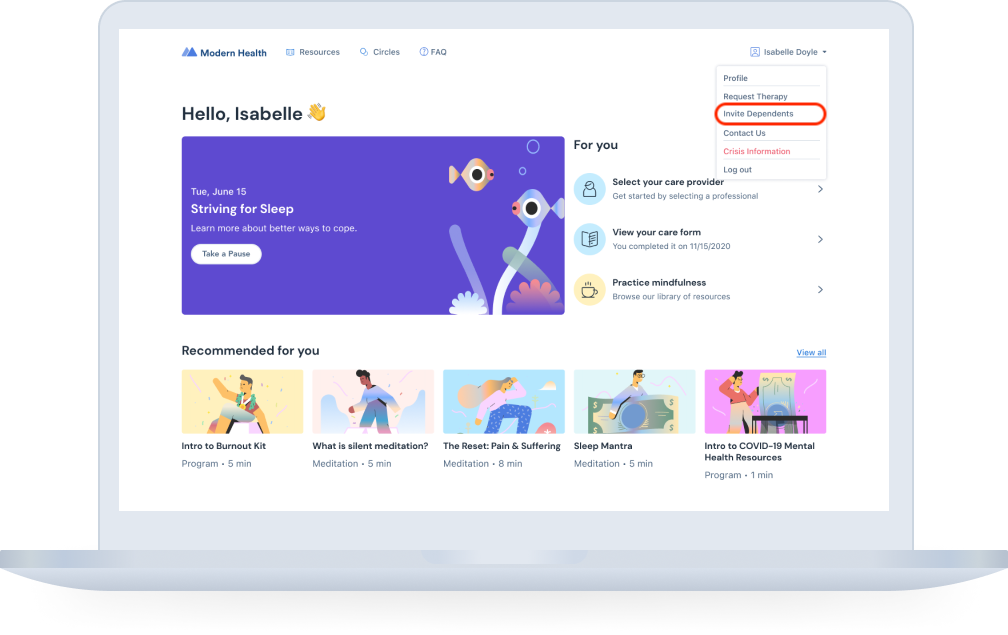Log out via the user menu

pyautogui.click(x=737, y=170)
